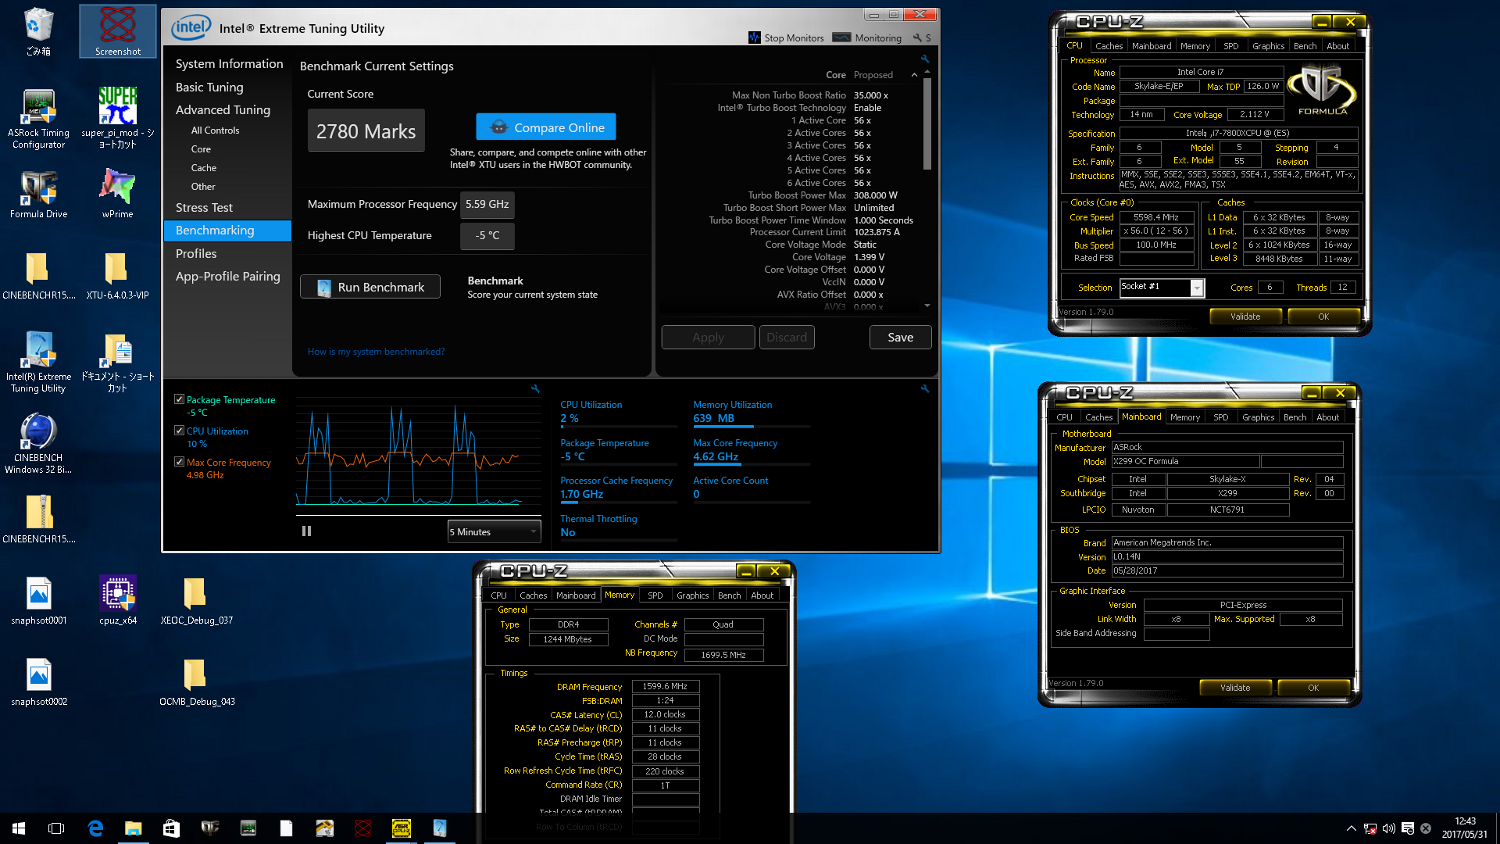Open the 5 Minutes time range dropdown
The image size is (1500, 844).
pyautogui.click(x=494, y=531)
